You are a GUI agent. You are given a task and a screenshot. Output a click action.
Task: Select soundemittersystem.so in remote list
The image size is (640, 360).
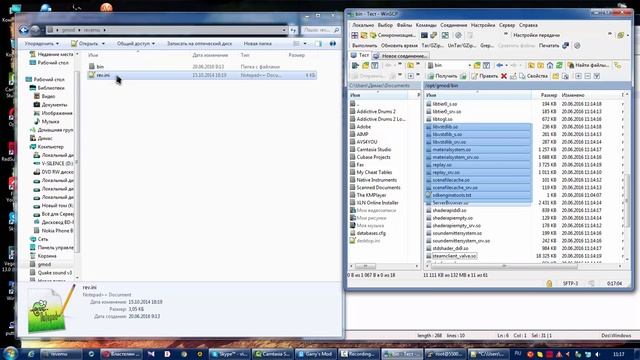click(457, 233)
